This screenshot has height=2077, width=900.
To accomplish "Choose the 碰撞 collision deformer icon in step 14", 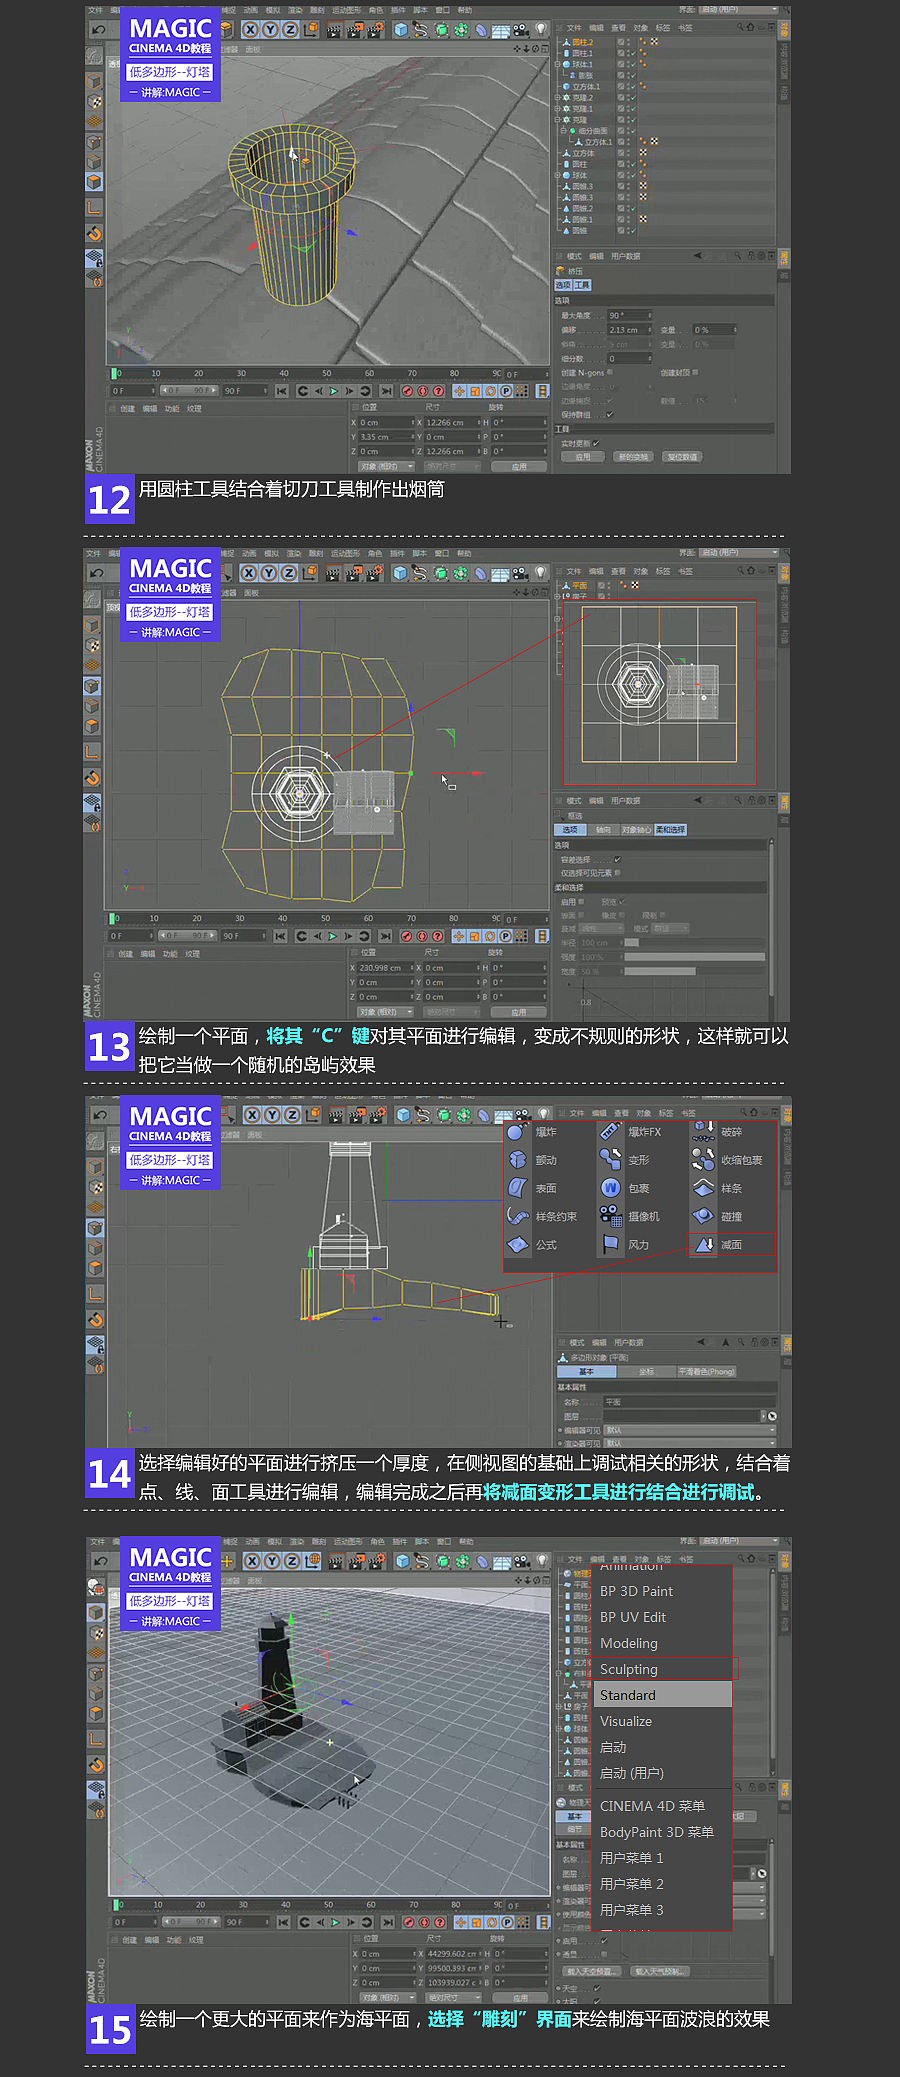I will tap(703, 1216).
